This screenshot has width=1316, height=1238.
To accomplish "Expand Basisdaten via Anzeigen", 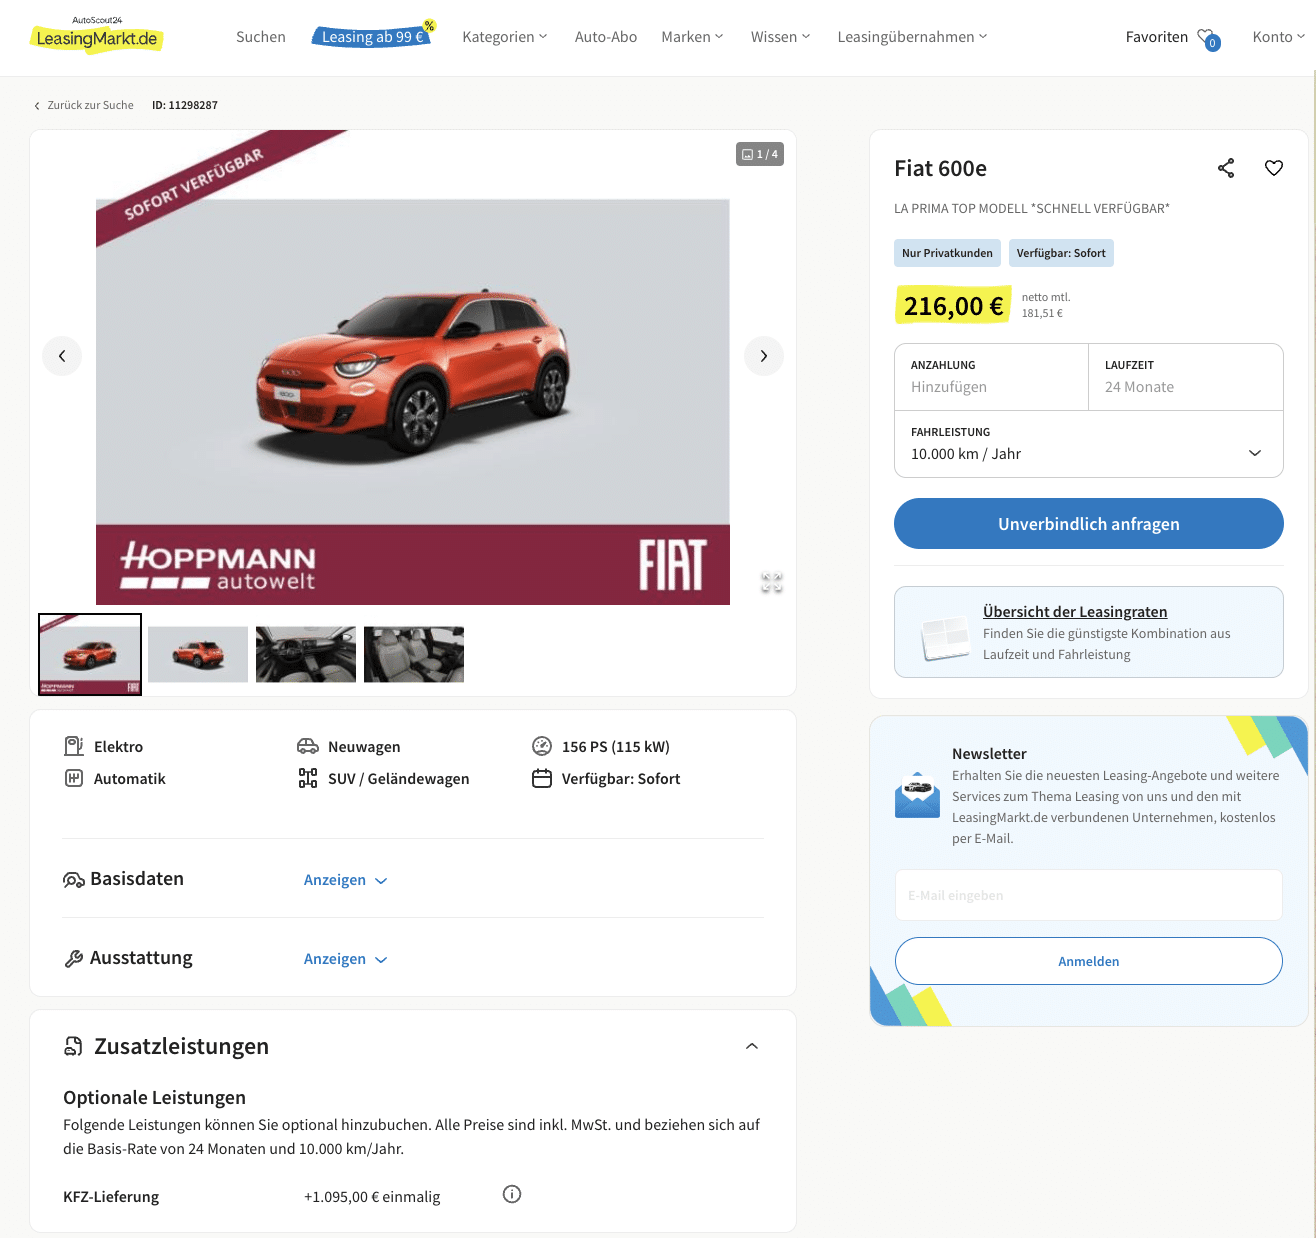I will (345, 880).
